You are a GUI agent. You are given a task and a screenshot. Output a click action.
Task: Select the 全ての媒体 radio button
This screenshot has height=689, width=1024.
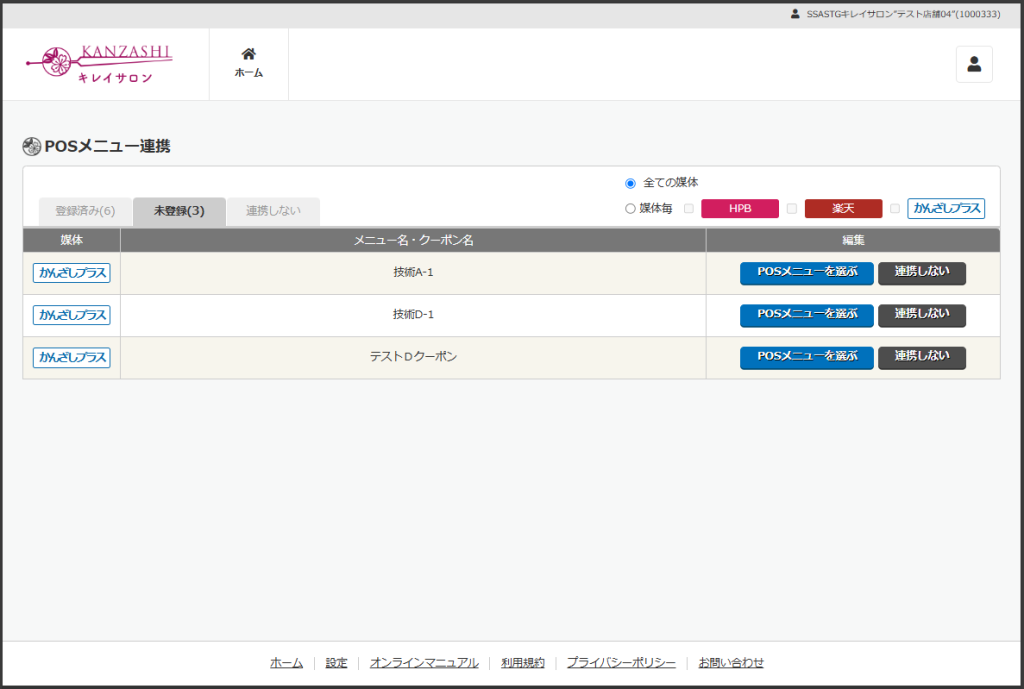[x=630, y=183]
